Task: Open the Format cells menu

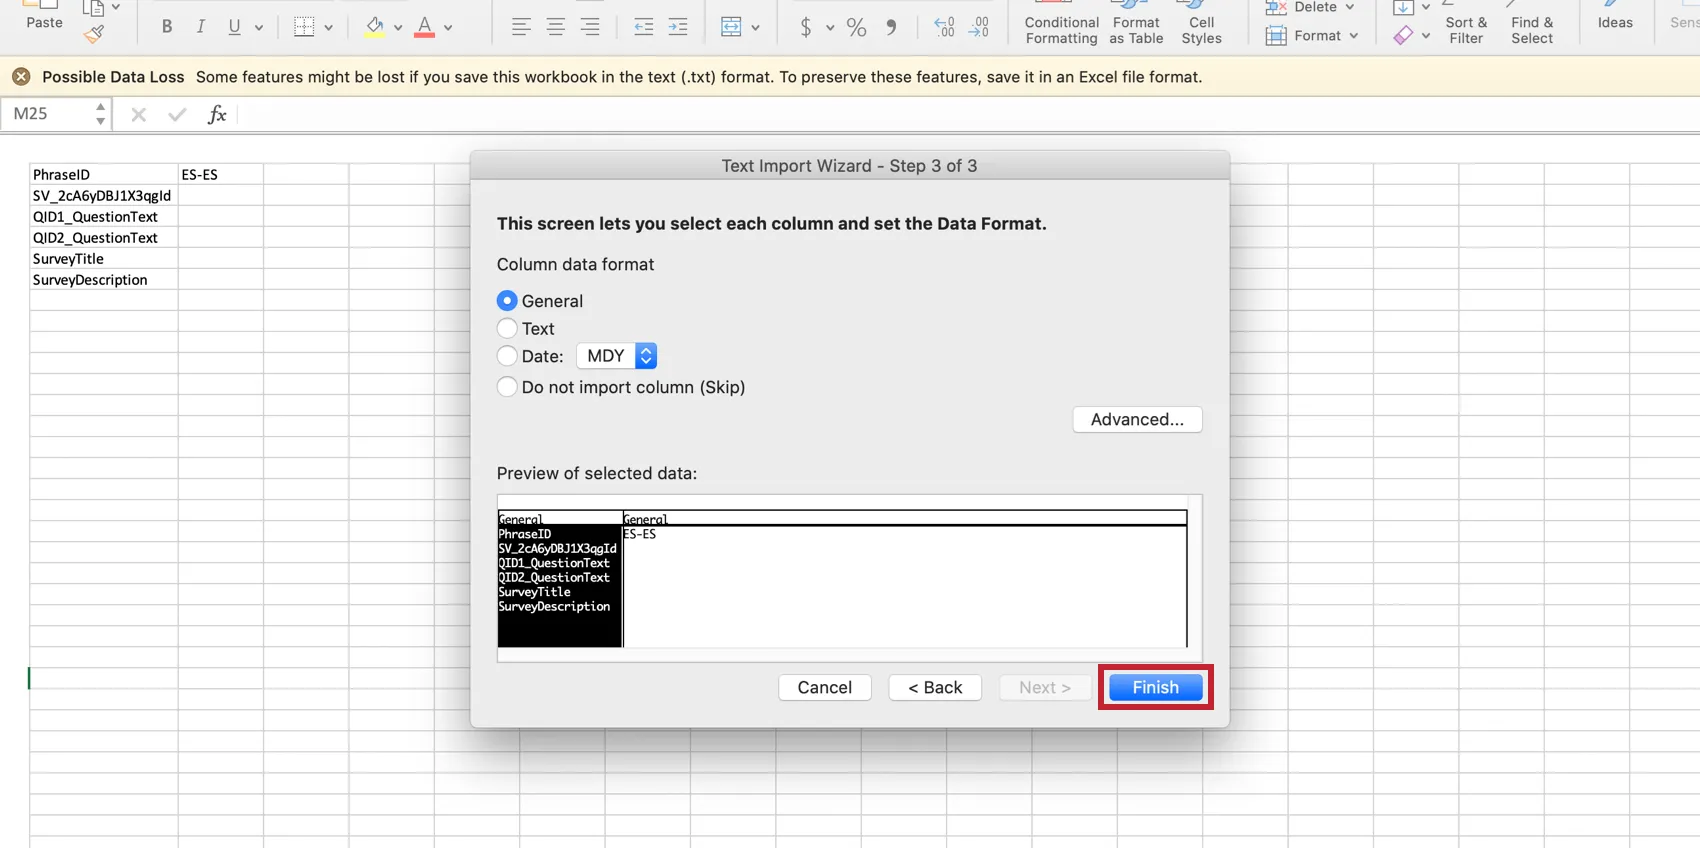Action: coord(1312,36)
